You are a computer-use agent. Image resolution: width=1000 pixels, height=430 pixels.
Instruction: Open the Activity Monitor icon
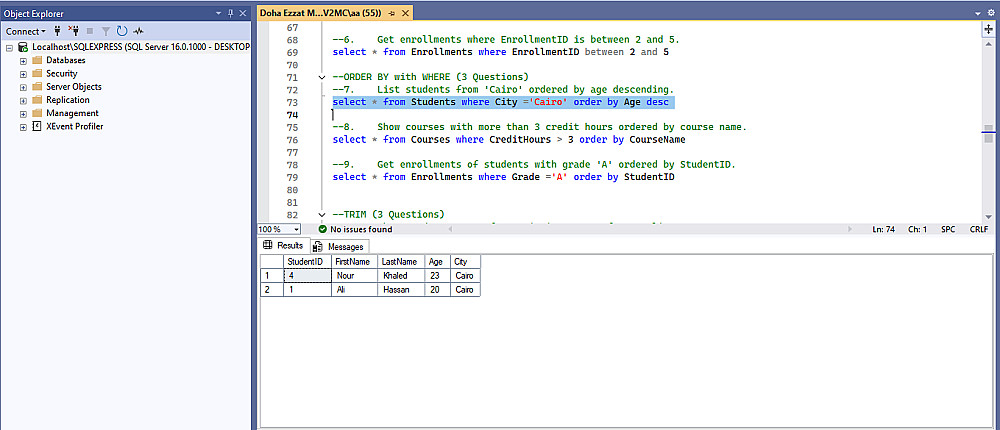139,31
